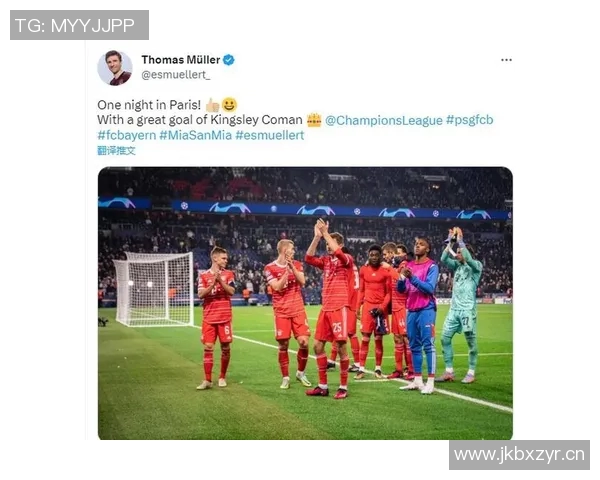The image size is (600, 480).
Task: Click the www.jkbxzyr.cn watermark
Action: [519, 455]
